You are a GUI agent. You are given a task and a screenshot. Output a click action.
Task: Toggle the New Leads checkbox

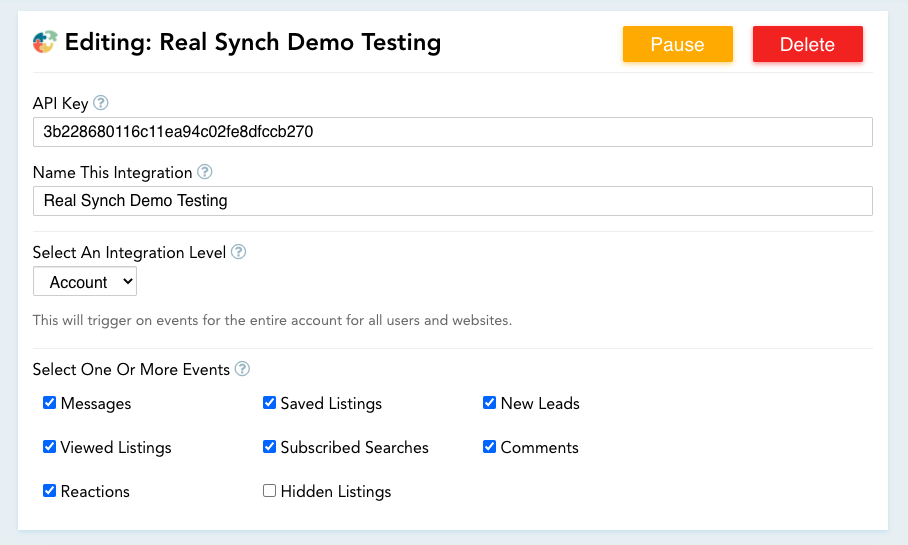pyautogui.click(x=489, y=403)
